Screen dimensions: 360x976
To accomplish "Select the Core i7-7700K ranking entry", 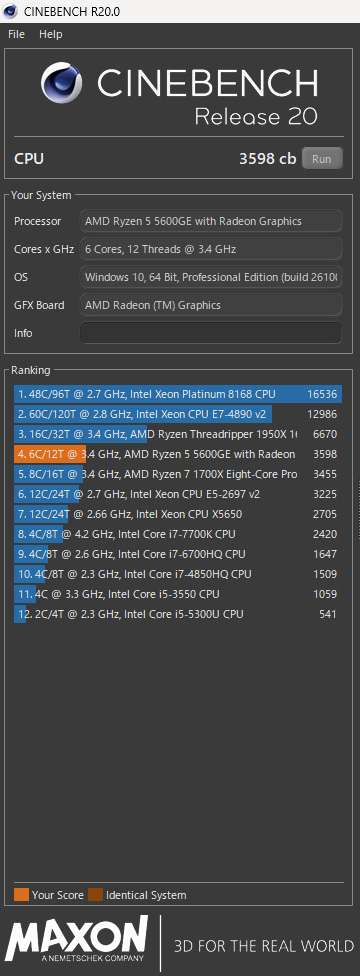I will pos(178,534).
